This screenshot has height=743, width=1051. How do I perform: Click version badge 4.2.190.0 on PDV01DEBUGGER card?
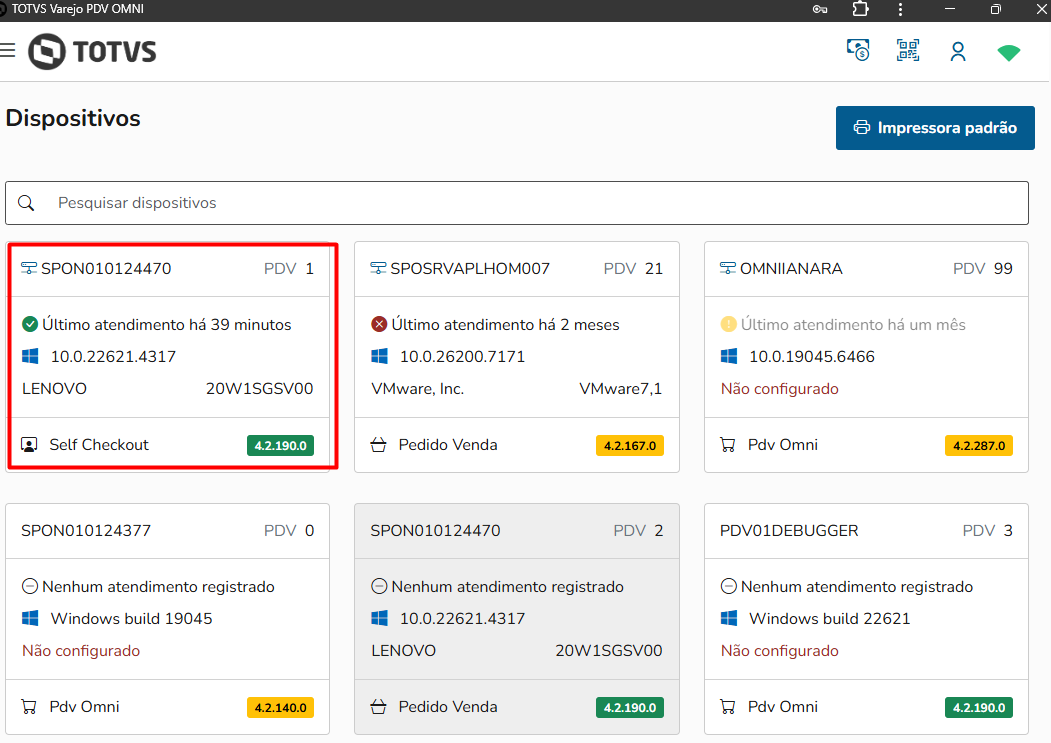tap(979, 707)
